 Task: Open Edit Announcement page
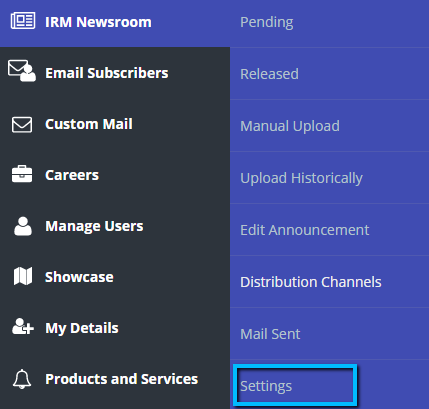pyautogui.click(x=305, y=230)
